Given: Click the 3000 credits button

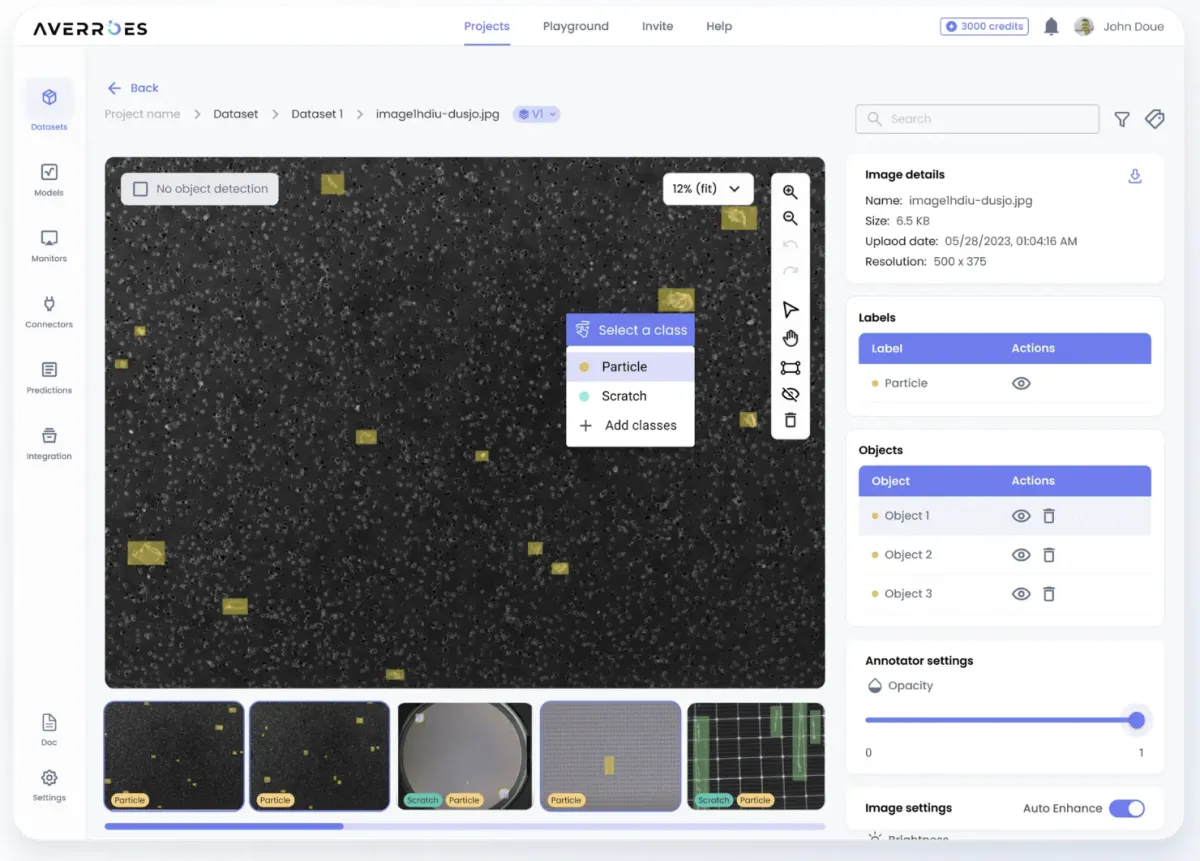Looking at the screenshot, I should click(x=983, y=27).
